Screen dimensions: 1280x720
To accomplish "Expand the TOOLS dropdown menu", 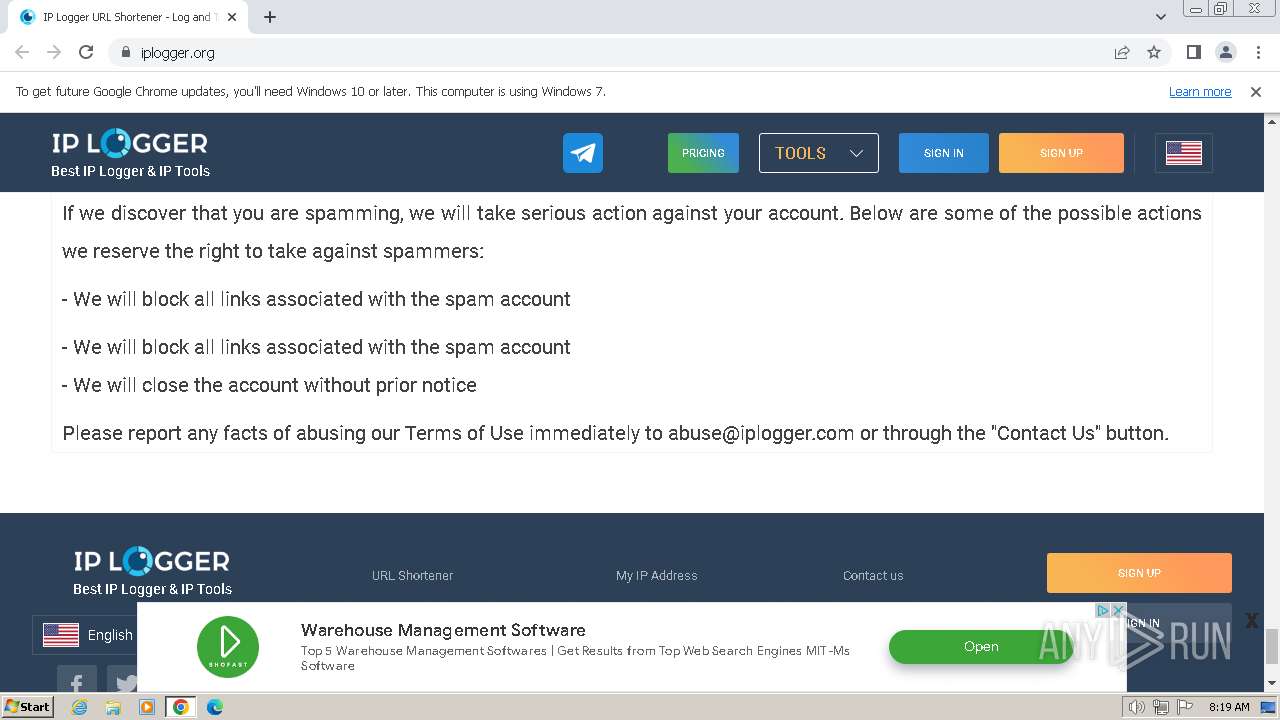I will (818, 153).
